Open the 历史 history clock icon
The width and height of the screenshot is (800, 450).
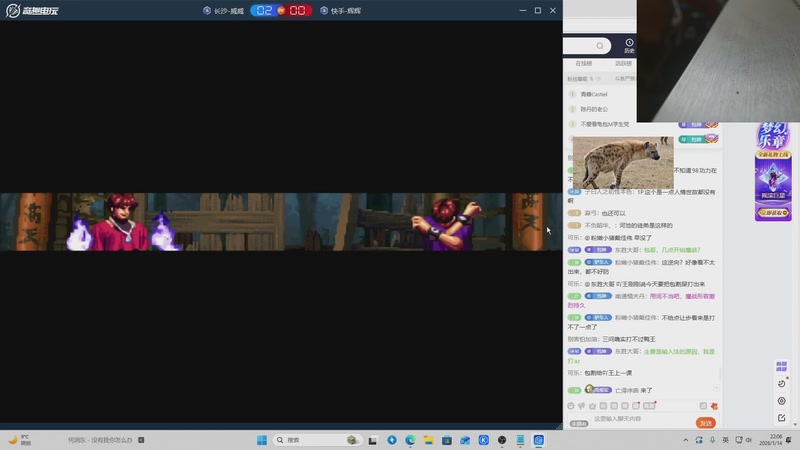(x=629, y=46)
